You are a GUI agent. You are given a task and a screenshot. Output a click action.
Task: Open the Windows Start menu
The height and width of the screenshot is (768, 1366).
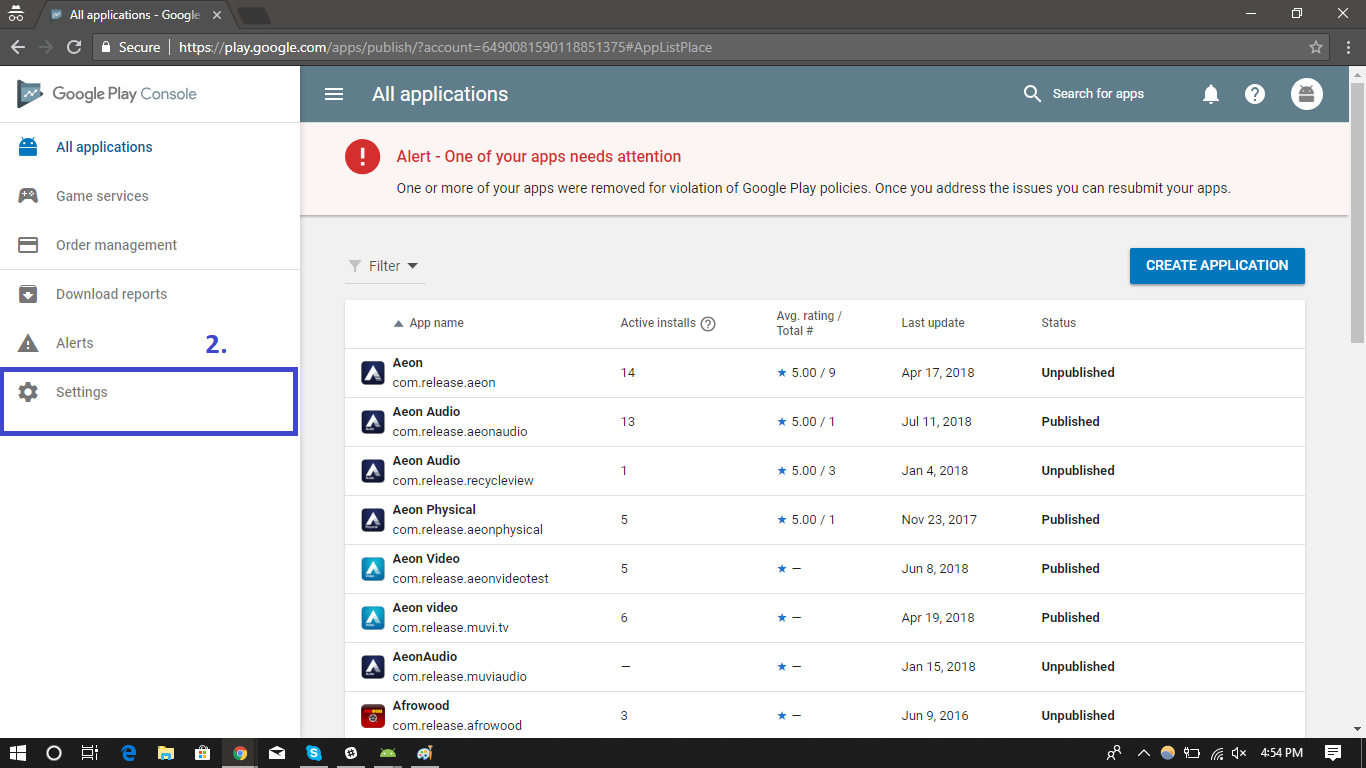pyautogui.click(x=17, y=753)
